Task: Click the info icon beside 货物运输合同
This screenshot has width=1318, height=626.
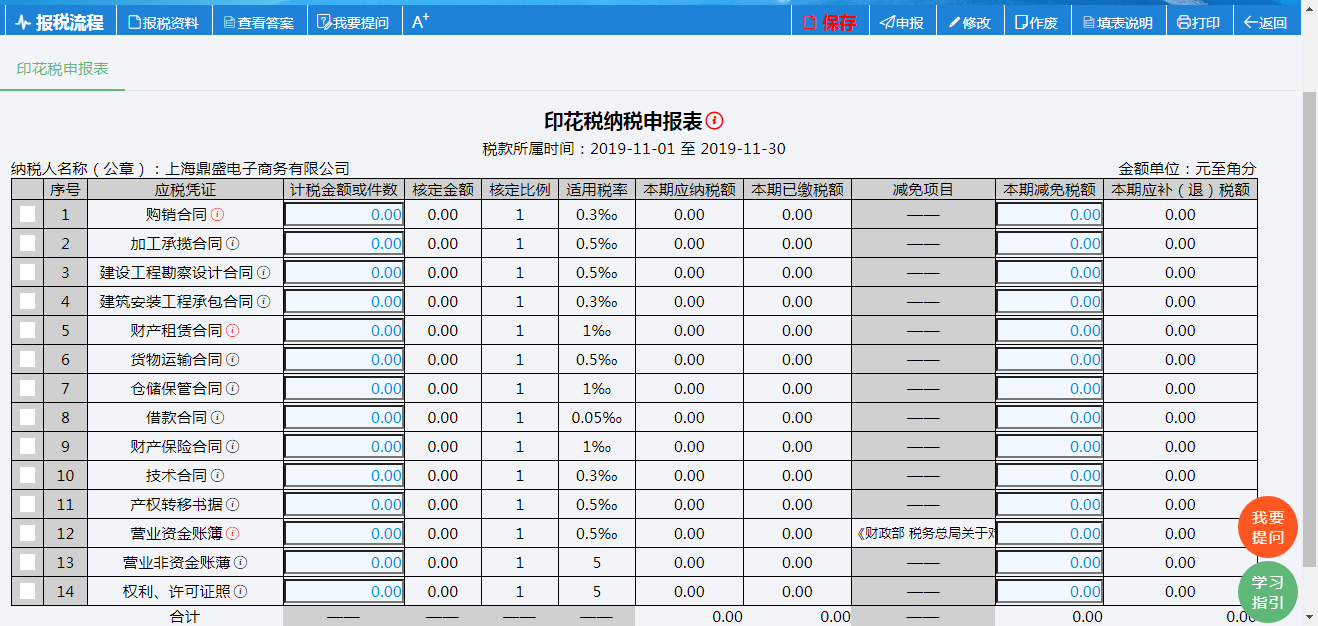Action: [232, 359]
